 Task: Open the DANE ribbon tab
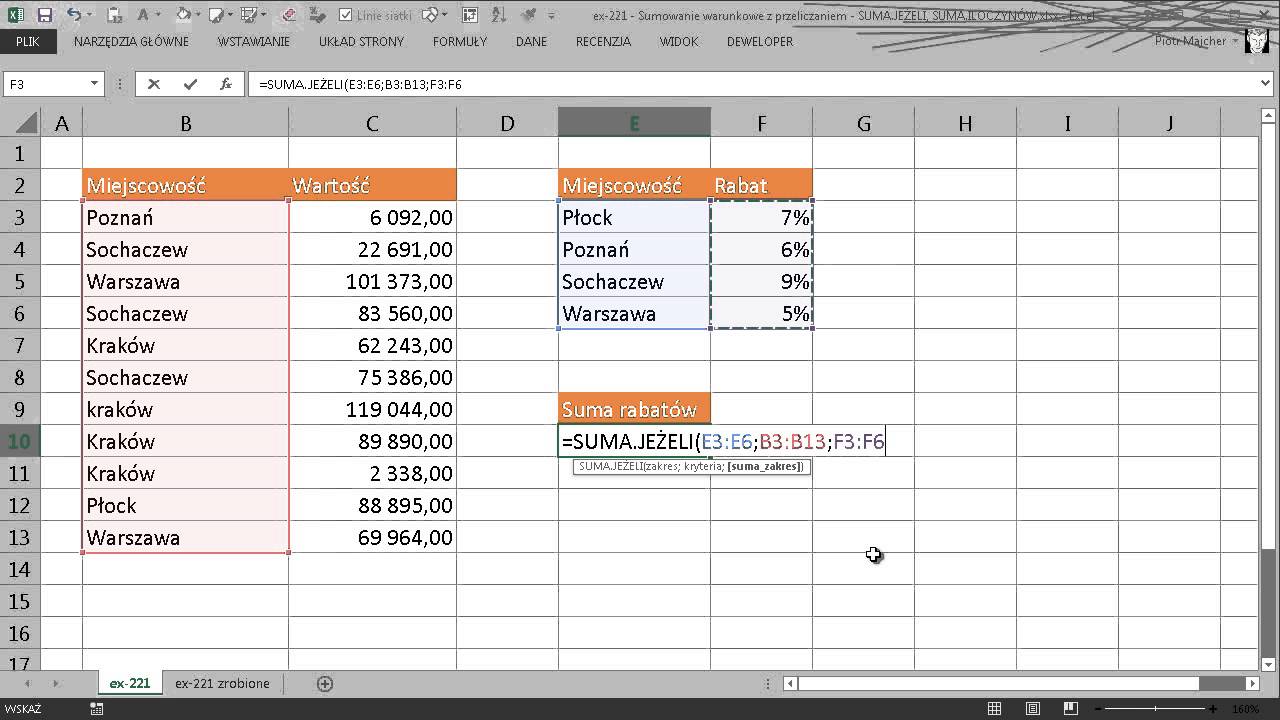tap(531, 41)
